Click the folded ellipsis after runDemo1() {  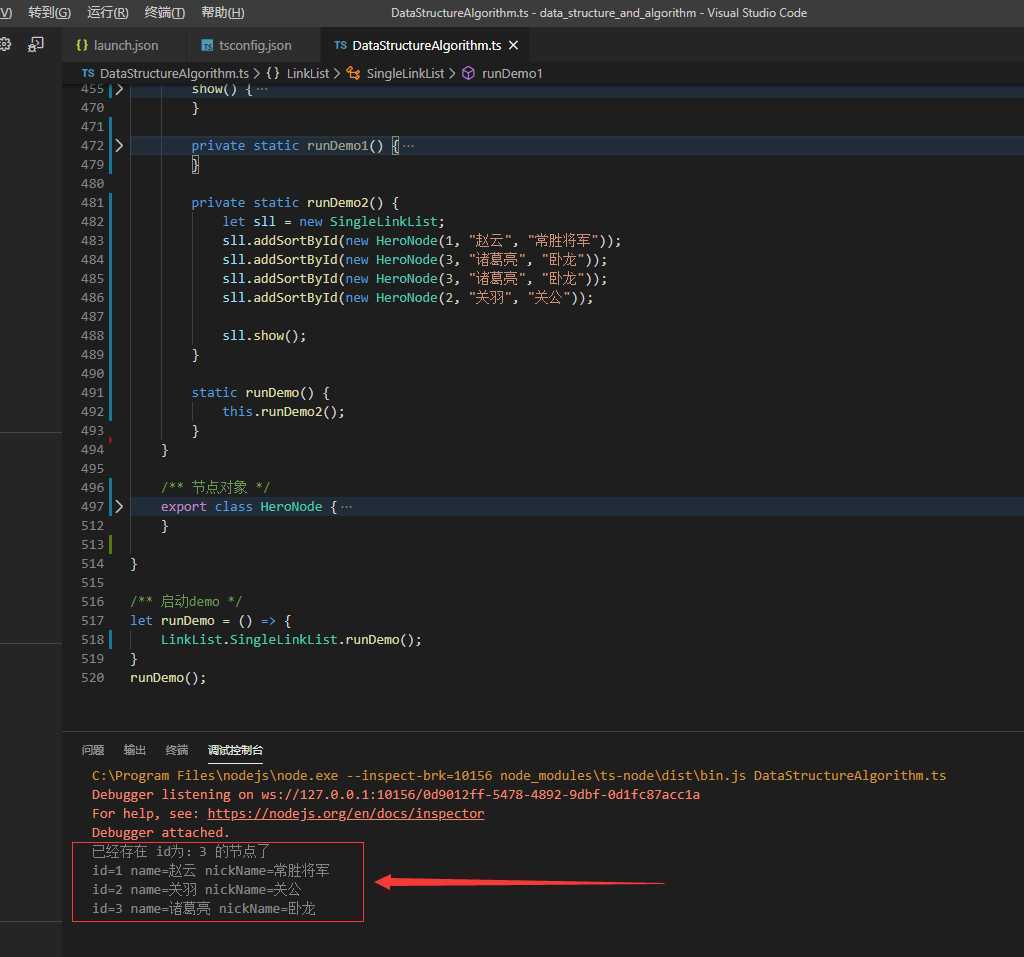pyautogui.click(x=409, y=146)
